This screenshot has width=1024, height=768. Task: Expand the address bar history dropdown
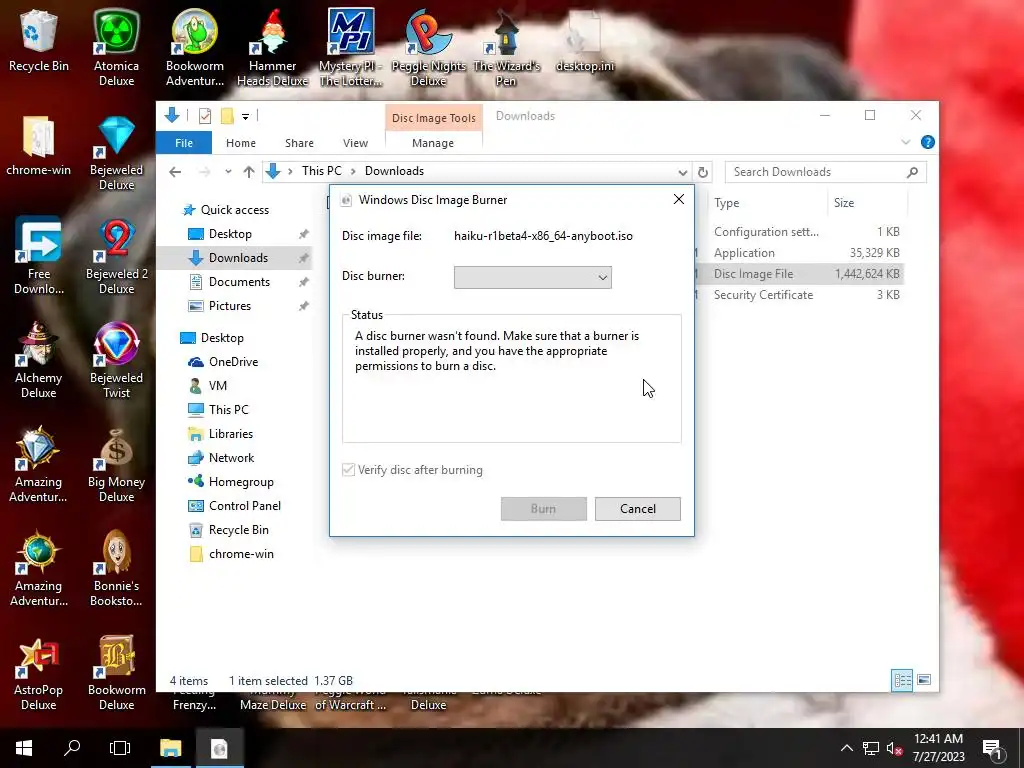[682, 172]
